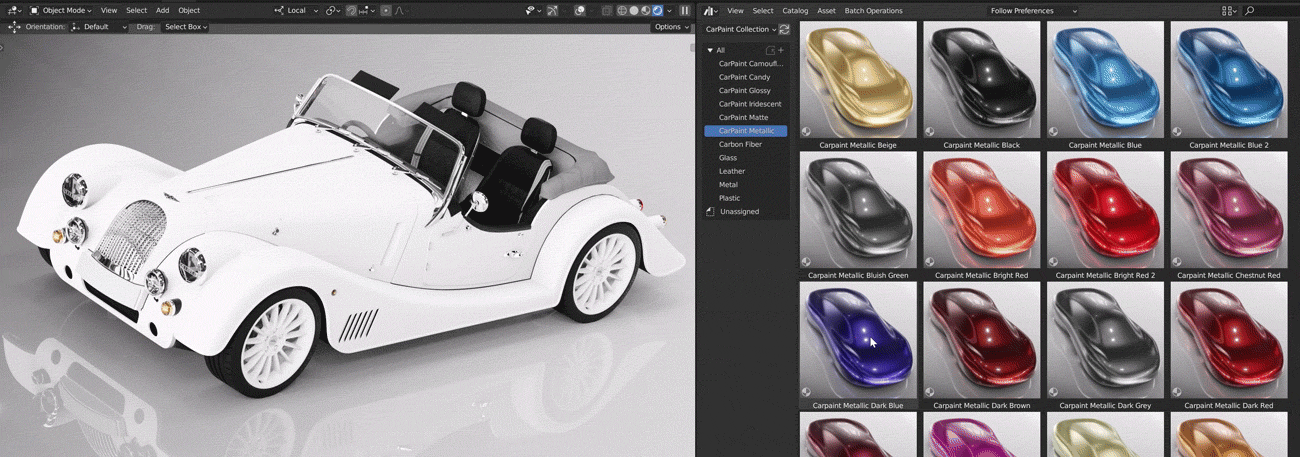Switch to rendered viewport shading
Viewport: 1300px width, 457px height.
657,10
